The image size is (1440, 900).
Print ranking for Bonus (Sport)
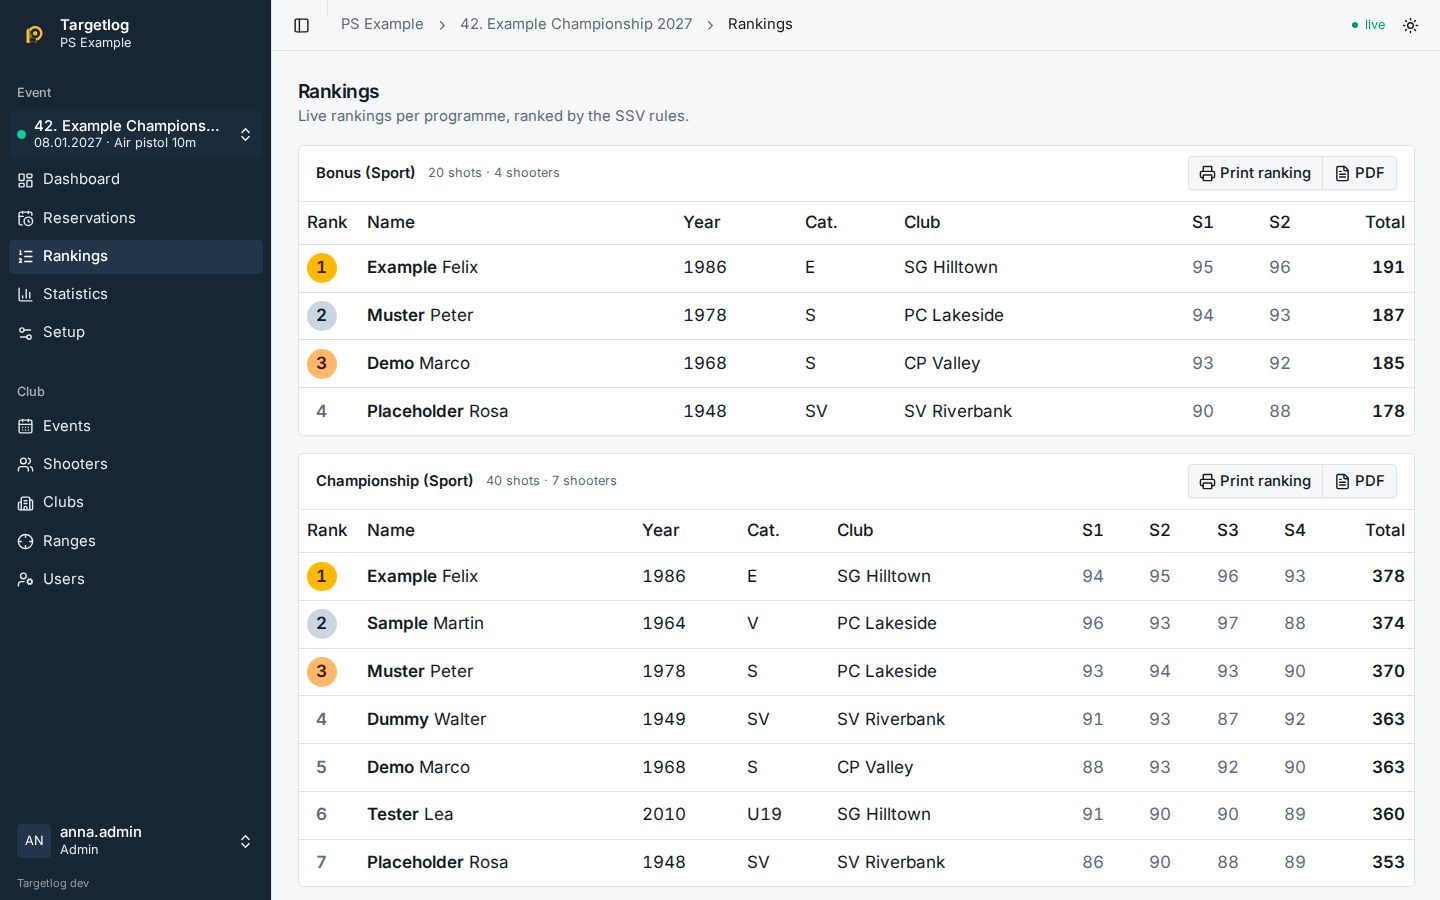pos(1255,173)
